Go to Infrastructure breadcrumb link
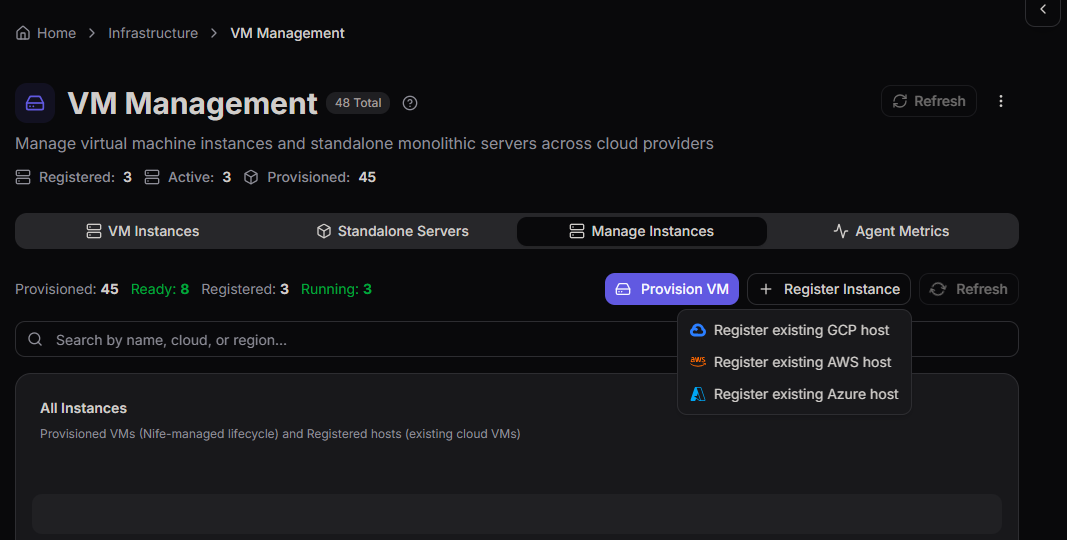The height and width of the screenshot is (540, 1067). 153,33
